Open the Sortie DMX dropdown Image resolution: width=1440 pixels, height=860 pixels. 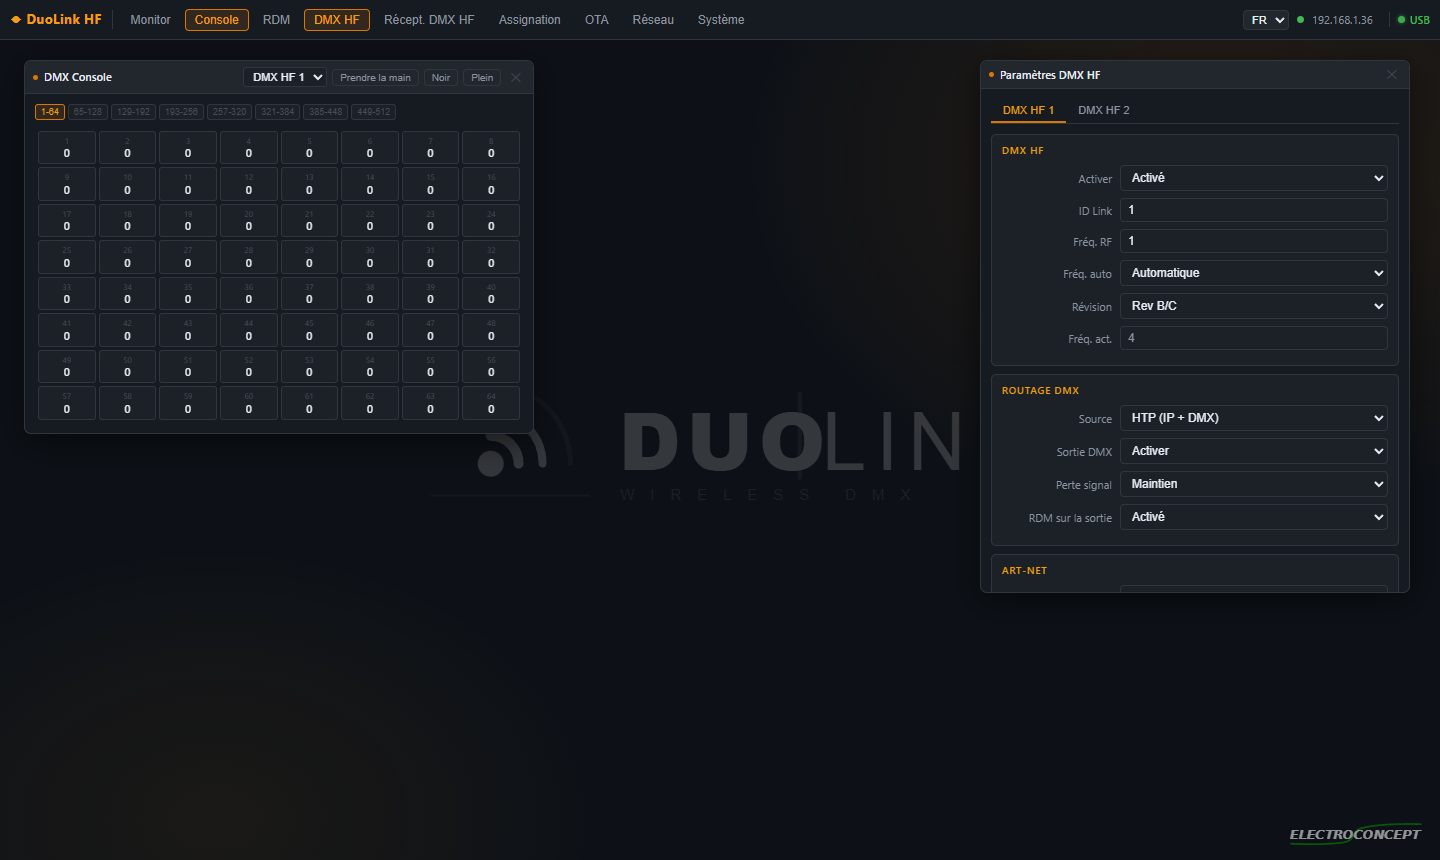[1254, 451]
